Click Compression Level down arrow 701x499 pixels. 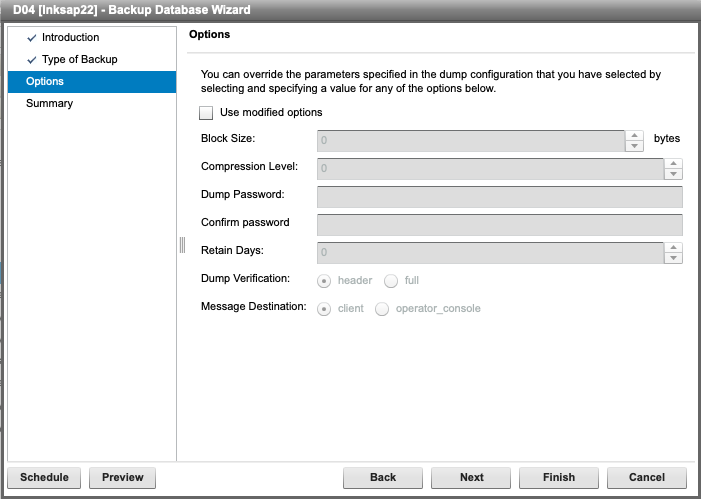(x=674, y=174)
